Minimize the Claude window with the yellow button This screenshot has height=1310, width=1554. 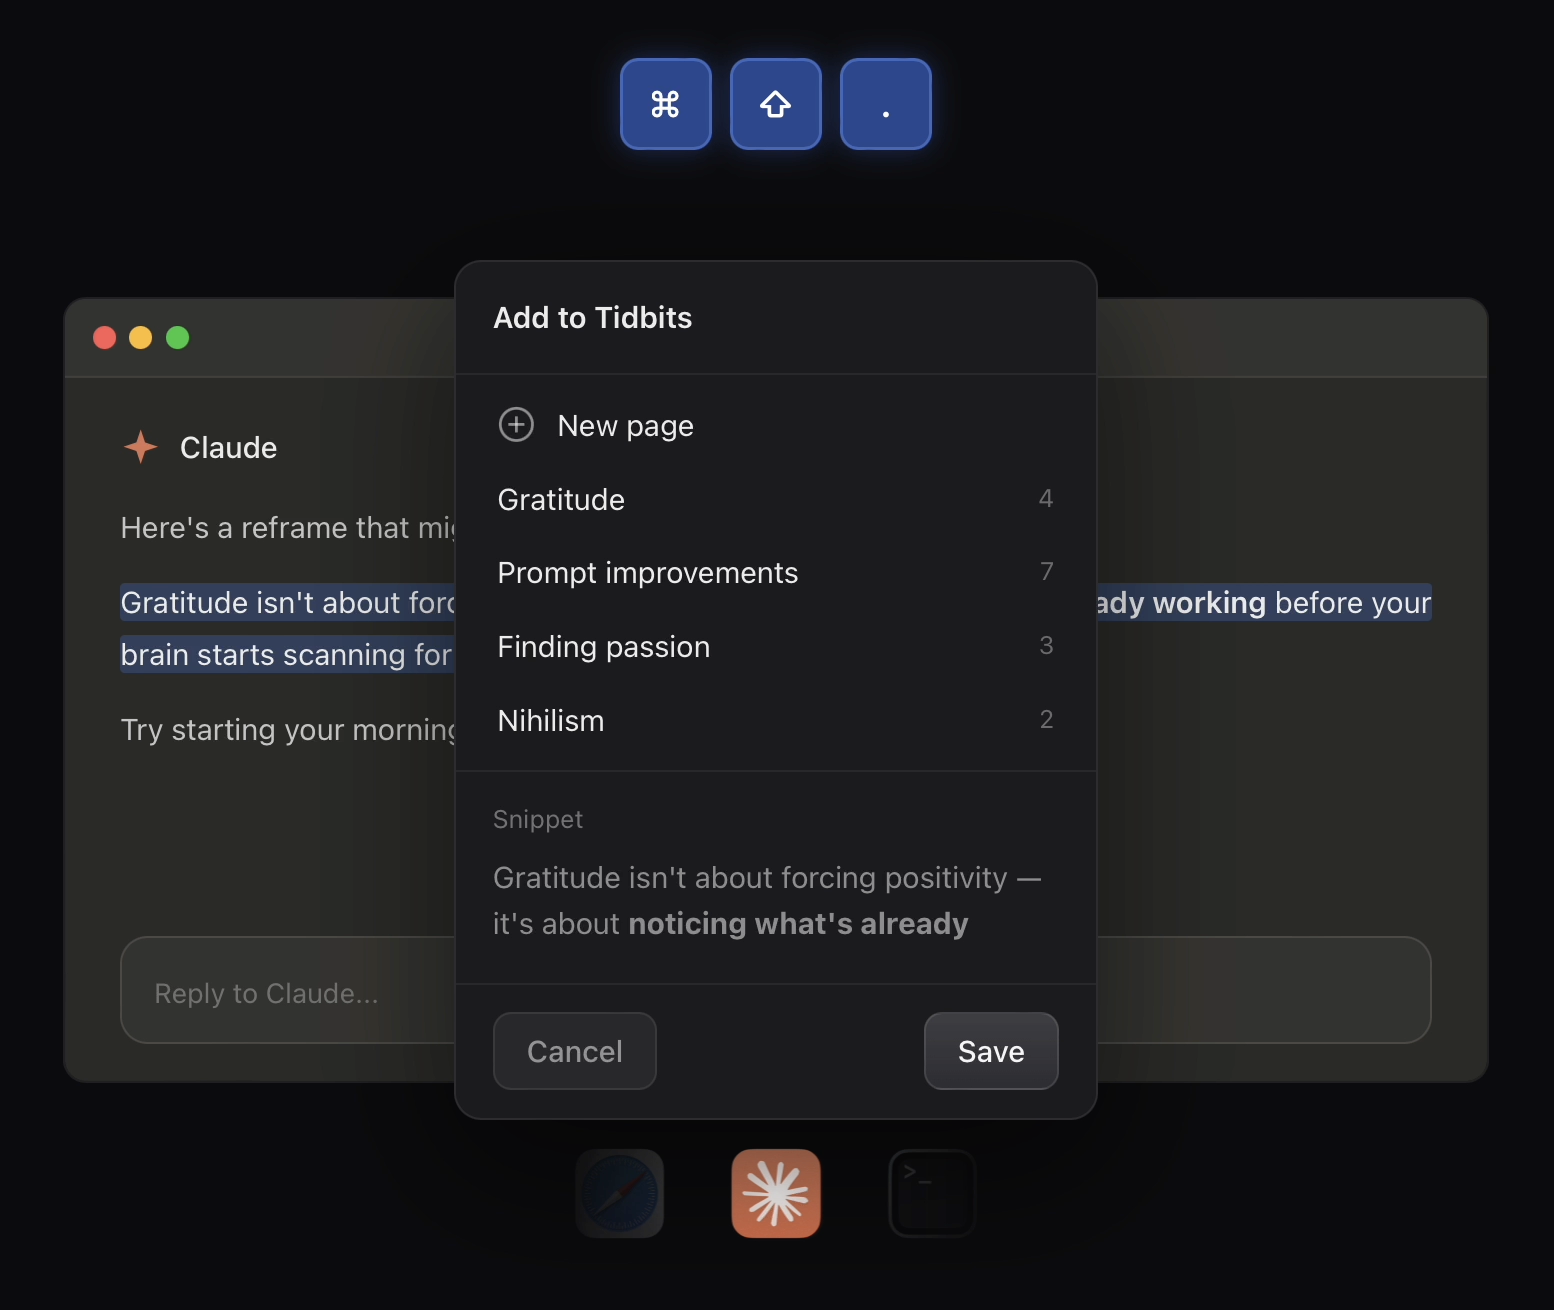(x=141, y=338)
